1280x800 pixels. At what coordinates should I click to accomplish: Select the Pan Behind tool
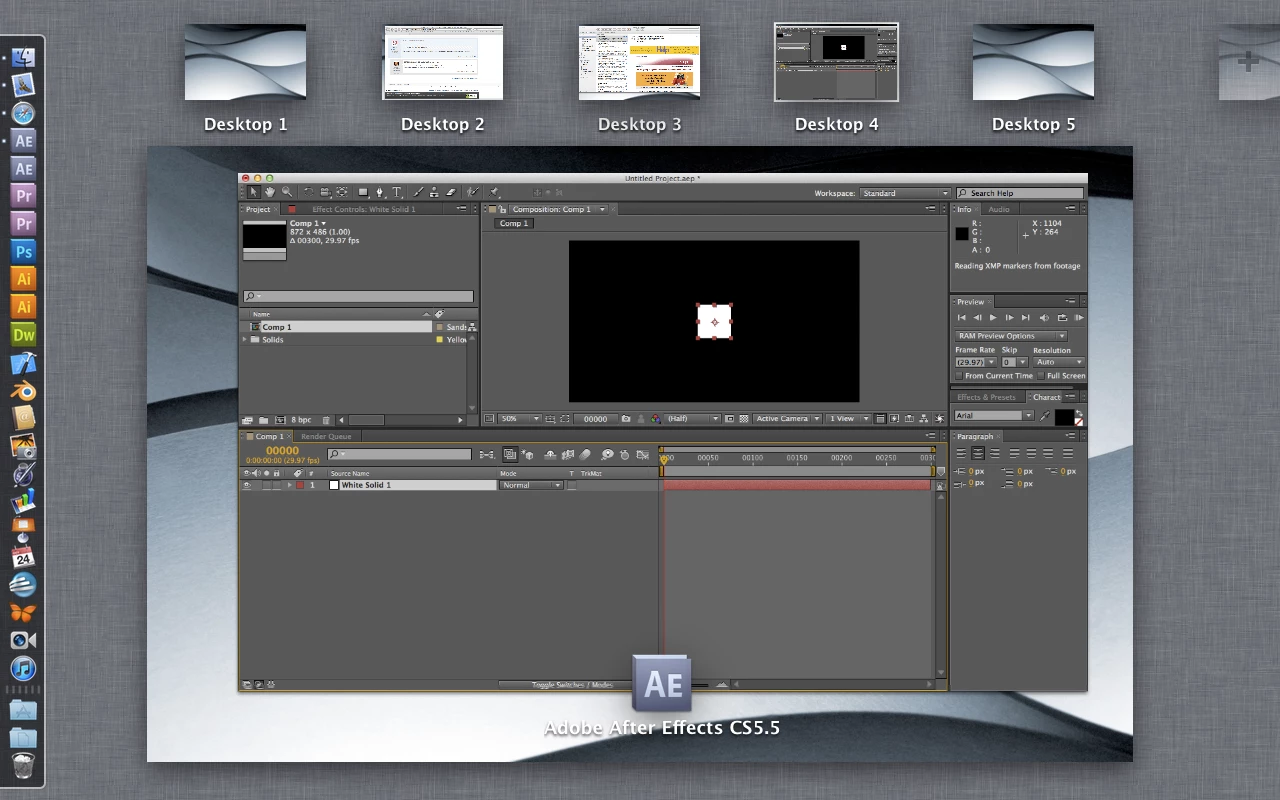pyautogui.click(x=342, y=192)
